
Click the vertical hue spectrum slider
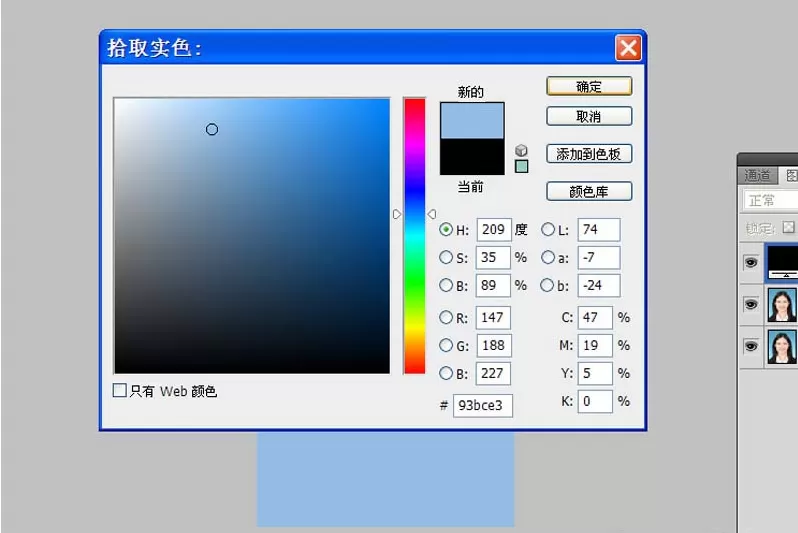click(415, 236)
